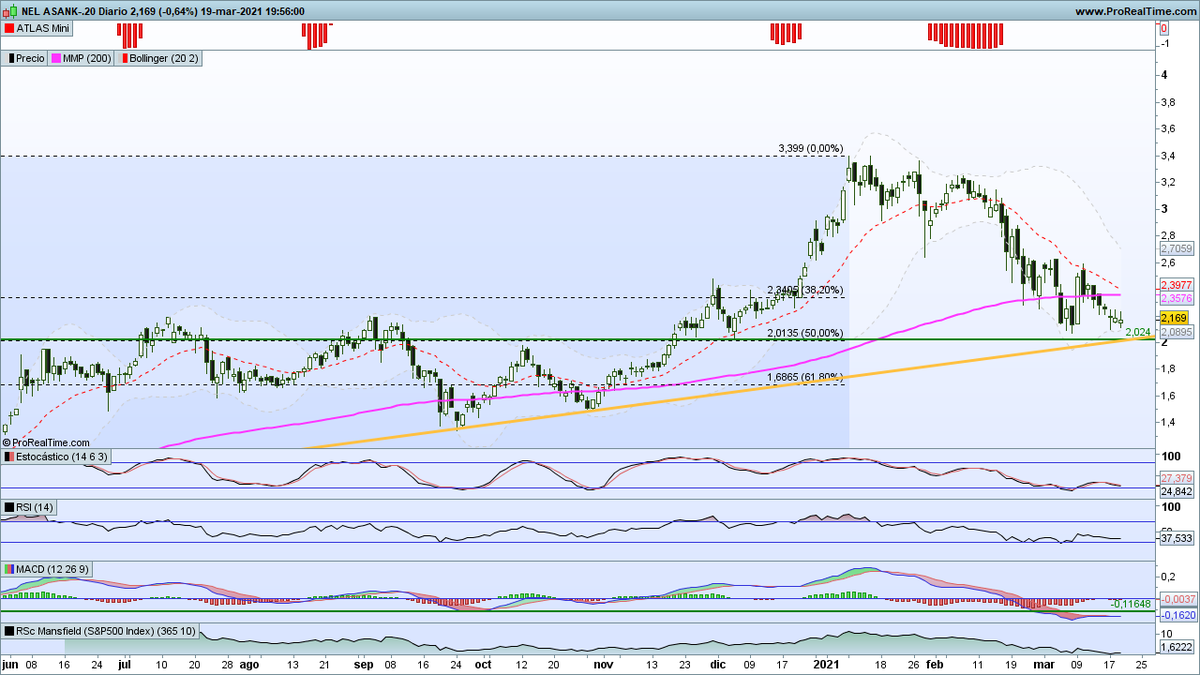Click the jul label on time axis
1200x675 pixels.
(126, 663)
